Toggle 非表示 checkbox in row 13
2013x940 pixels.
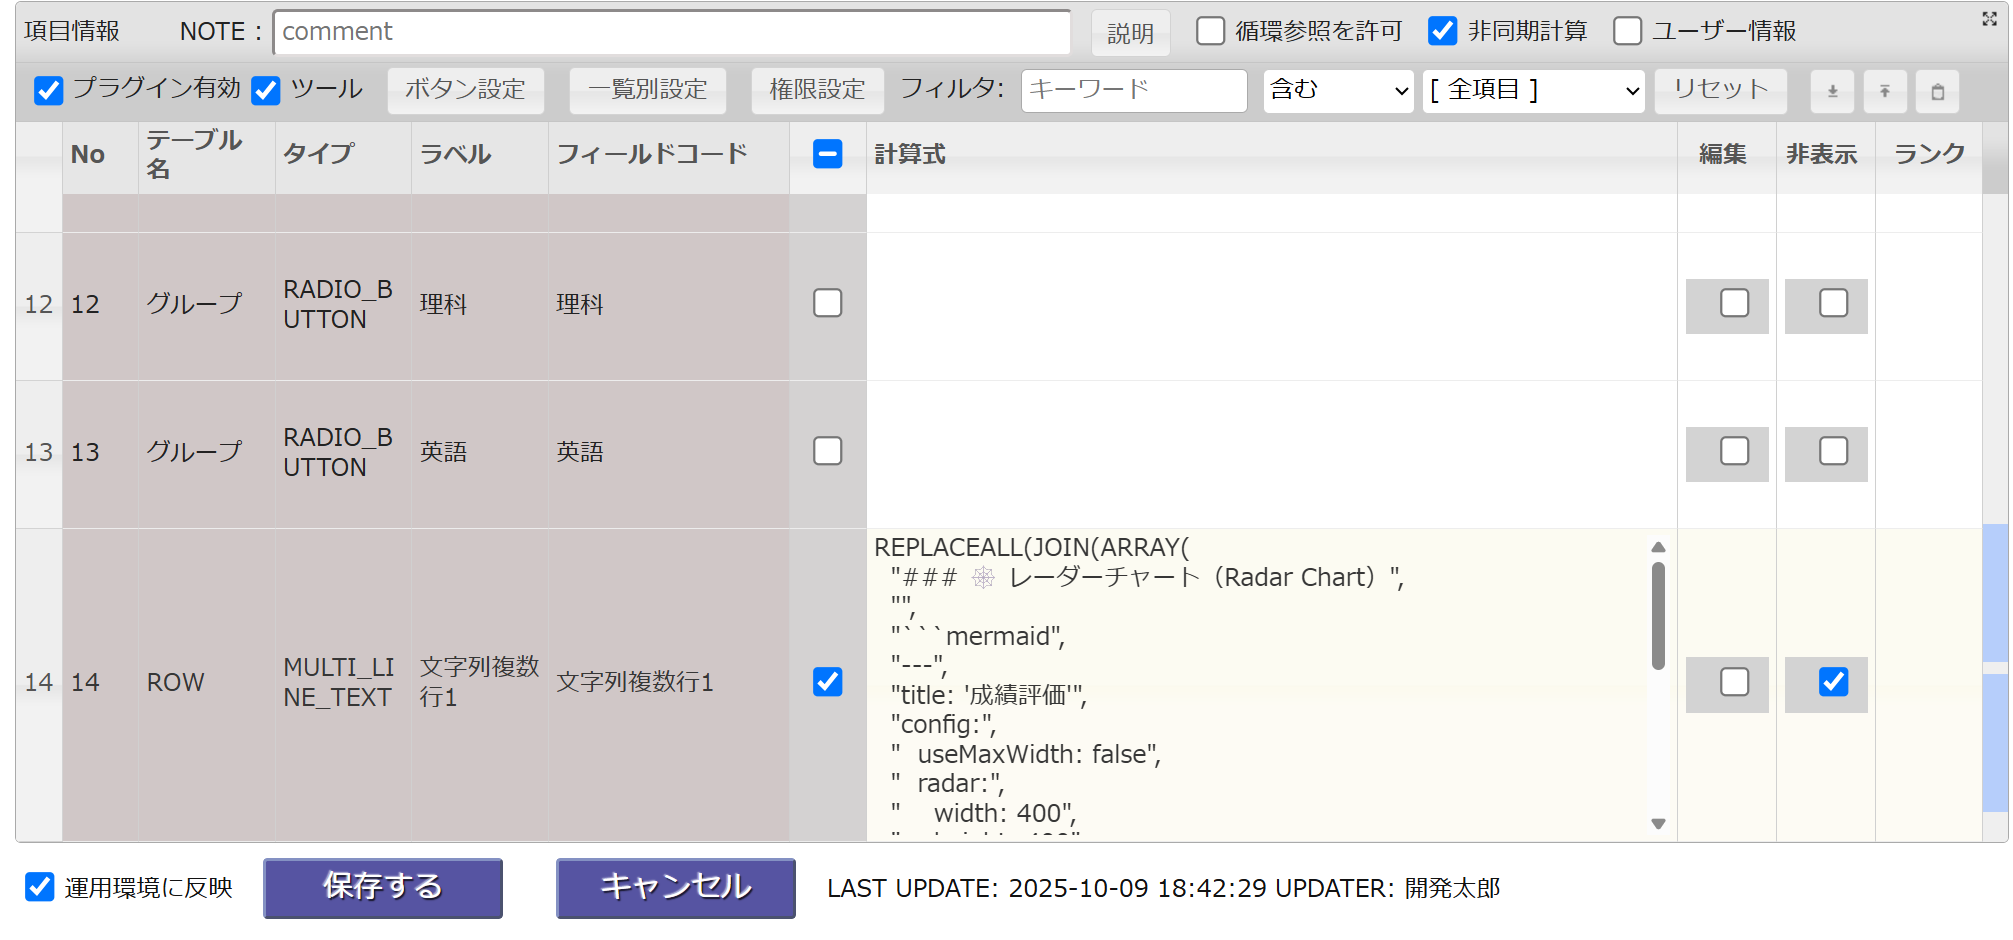tap(1833, 451)
